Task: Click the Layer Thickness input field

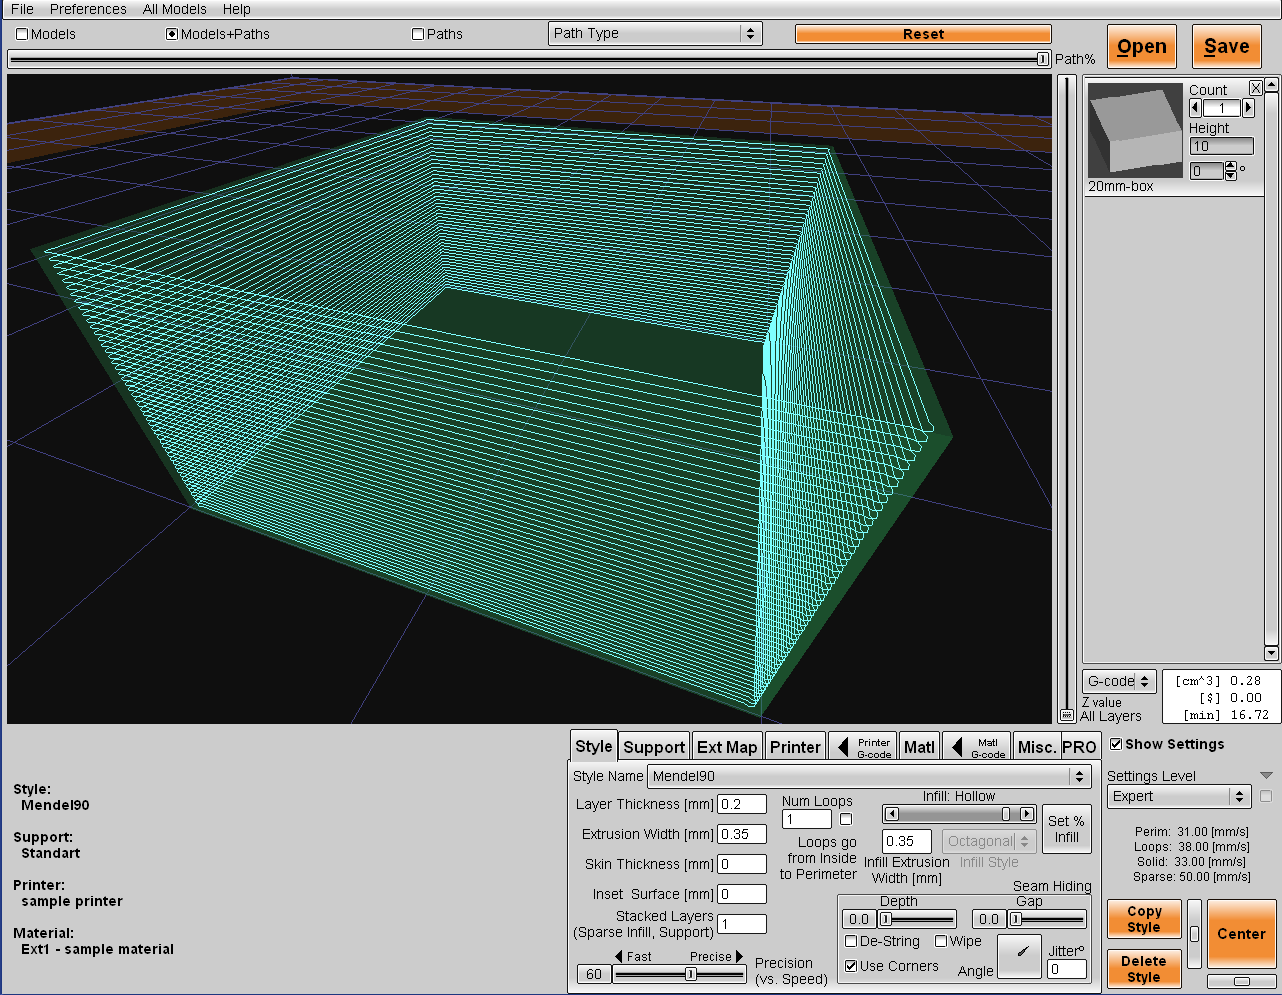Action: click(741, 804)
